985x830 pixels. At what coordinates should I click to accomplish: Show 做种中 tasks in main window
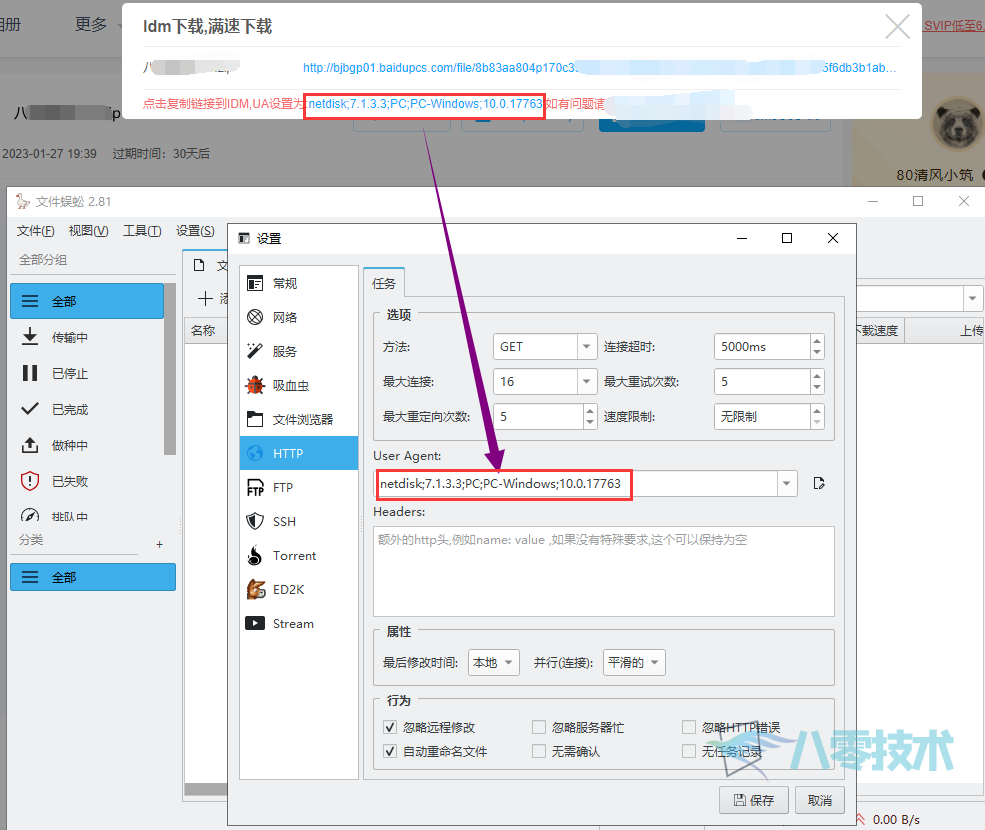pos(87,445)
